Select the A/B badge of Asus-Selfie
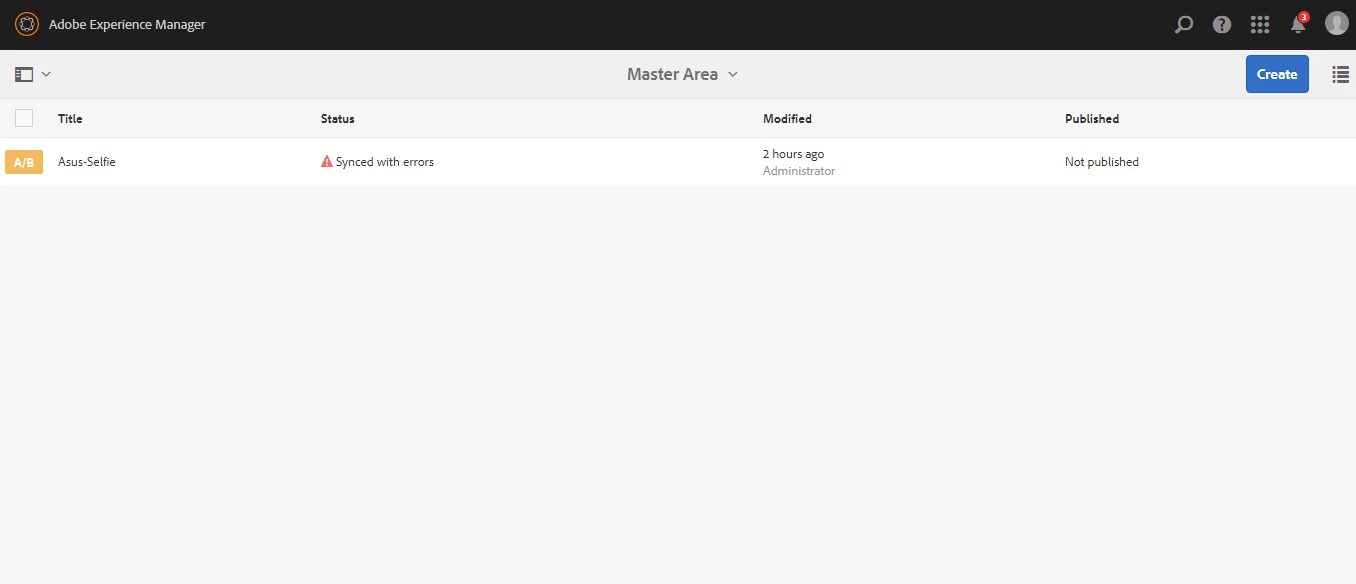Image resolution: width=1356 pixels, height=584 pixels. tap(24, 162)
